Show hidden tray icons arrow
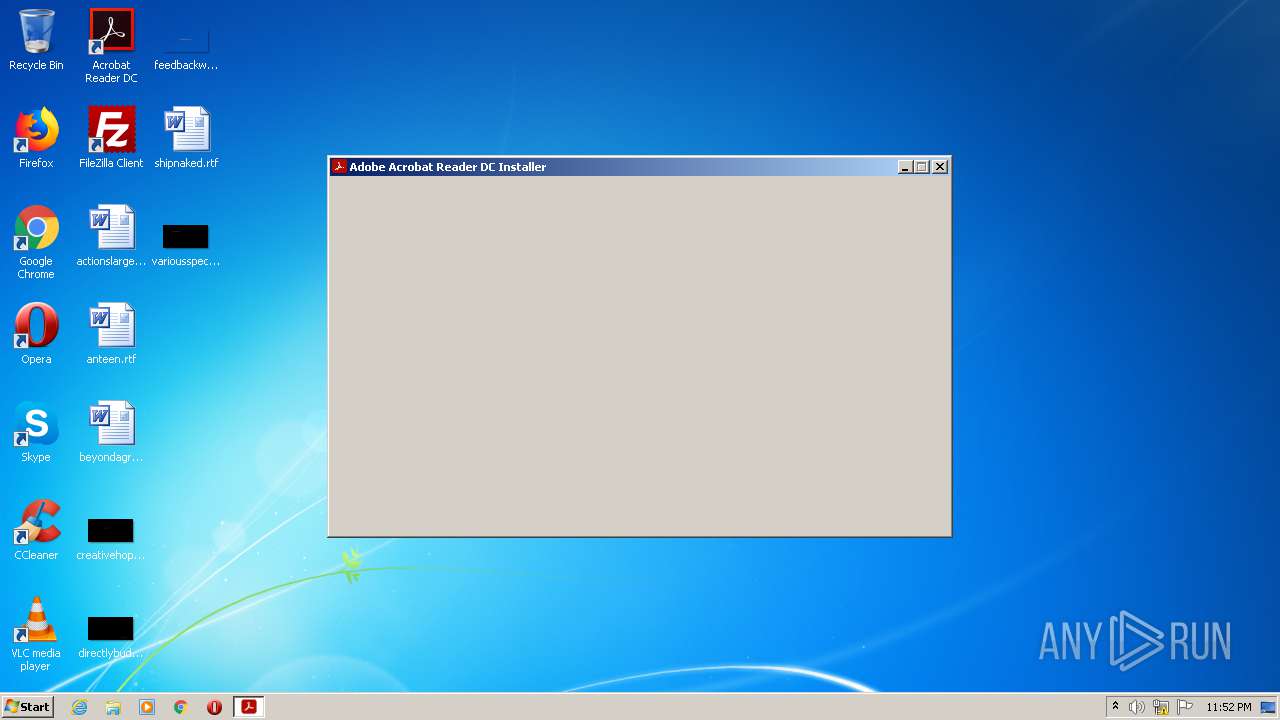Viewport: 1280px width, 720px height. point(1115,707)
